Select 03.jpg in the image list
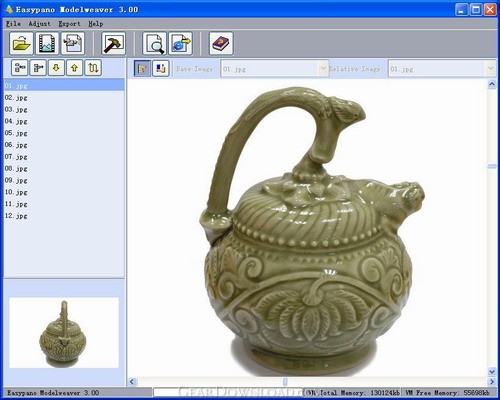500x400 pixels. click(64, 109)
